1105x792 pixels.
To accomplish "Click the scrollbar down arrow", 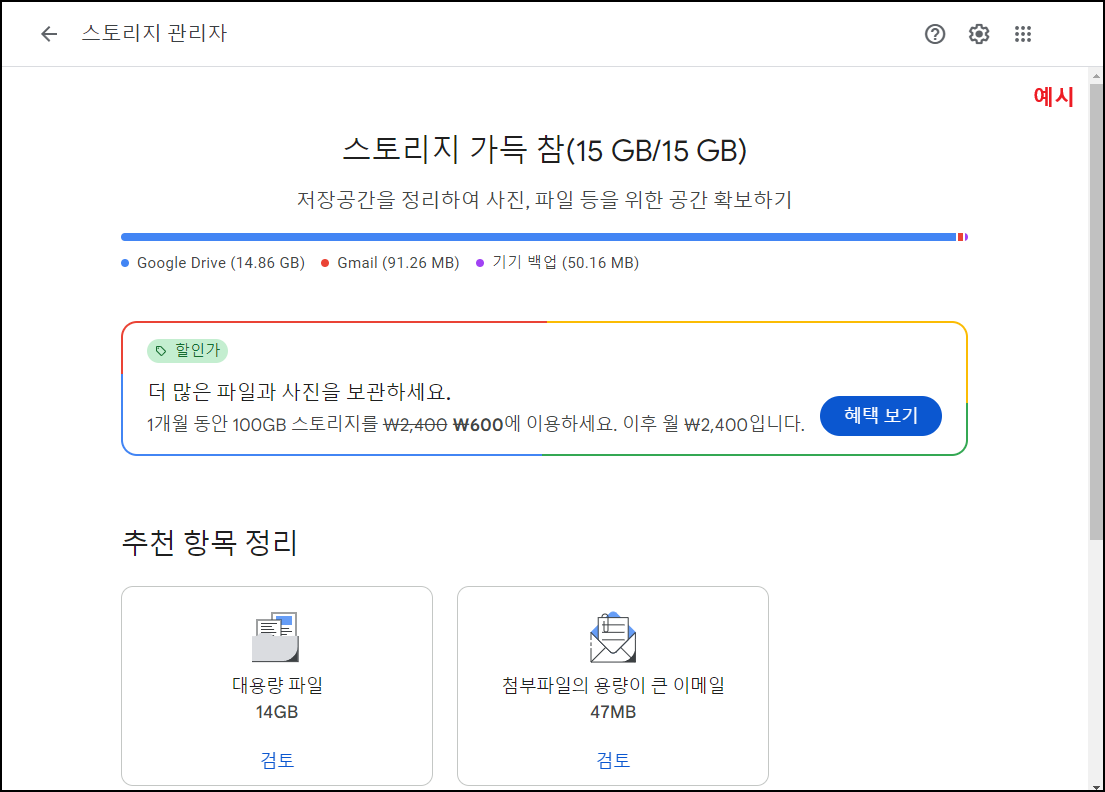I will pyautogui.click(x=1096, y=786).
